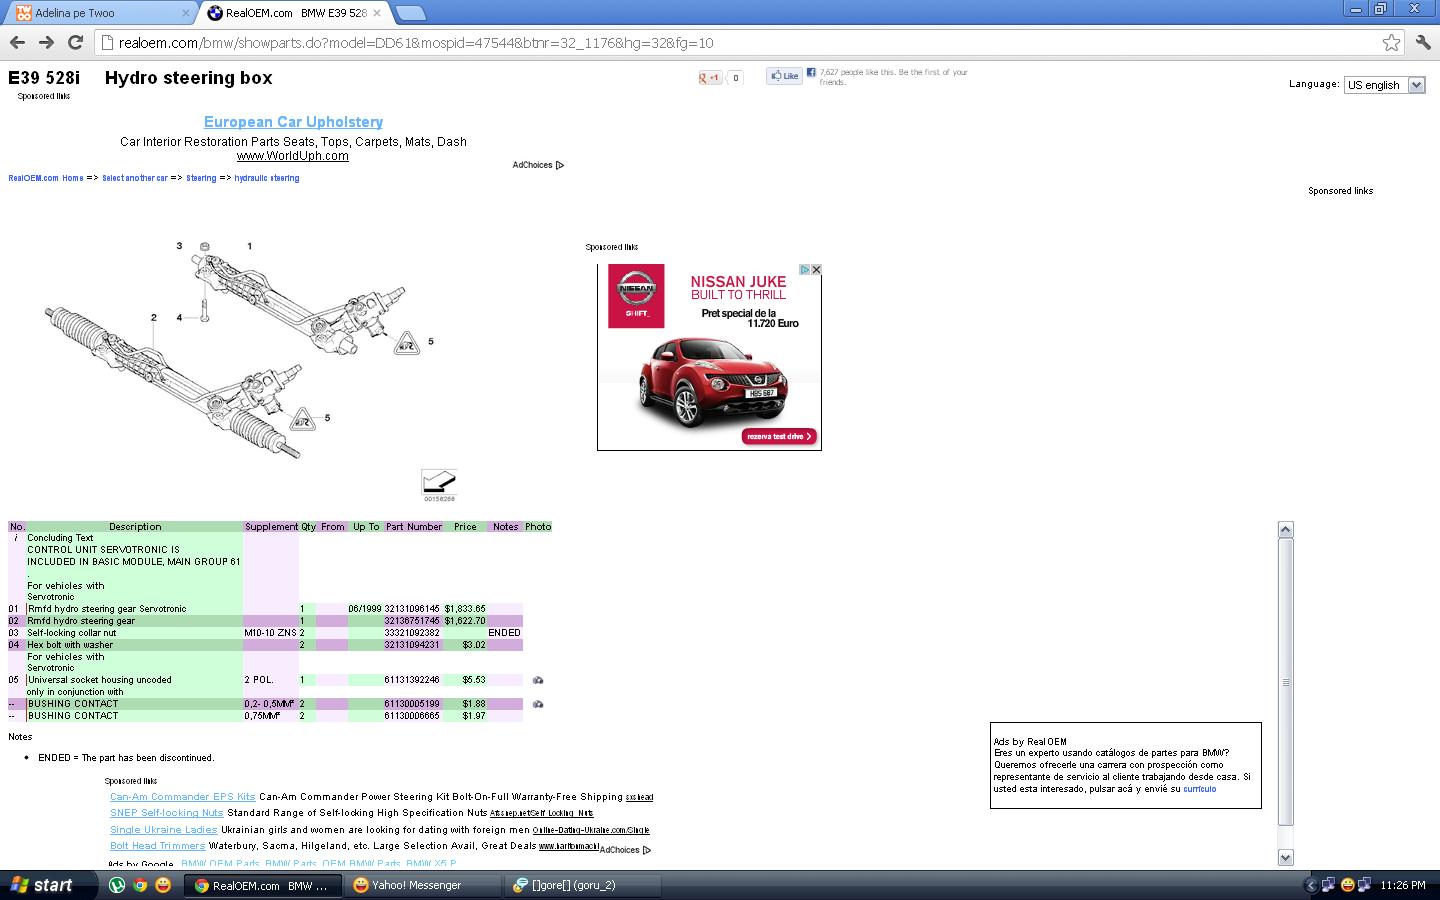This screenshot has height=900, width=1440.
Task: Click the Google +1 button
Action: (710, 77)
